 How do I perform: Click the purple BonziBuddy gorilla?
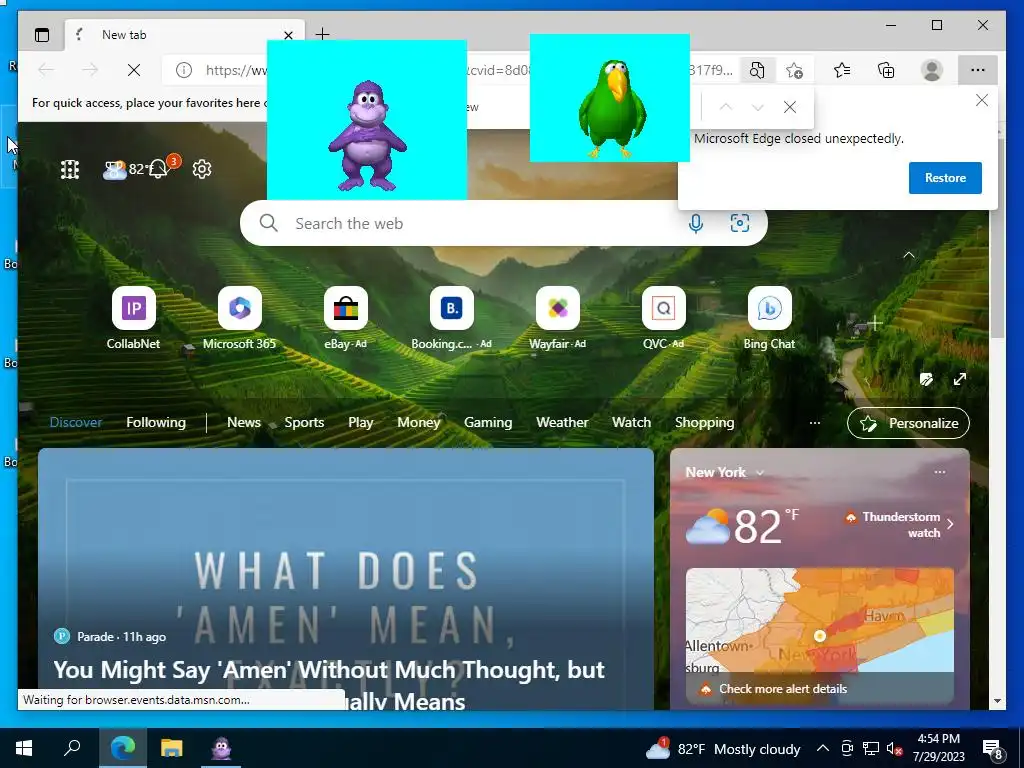367,136
